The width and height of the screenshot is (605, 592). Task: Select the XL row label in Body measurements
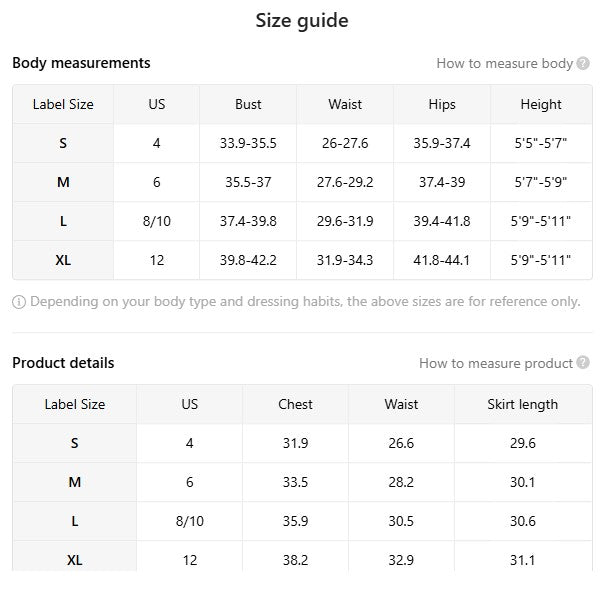tap(63, 260)
